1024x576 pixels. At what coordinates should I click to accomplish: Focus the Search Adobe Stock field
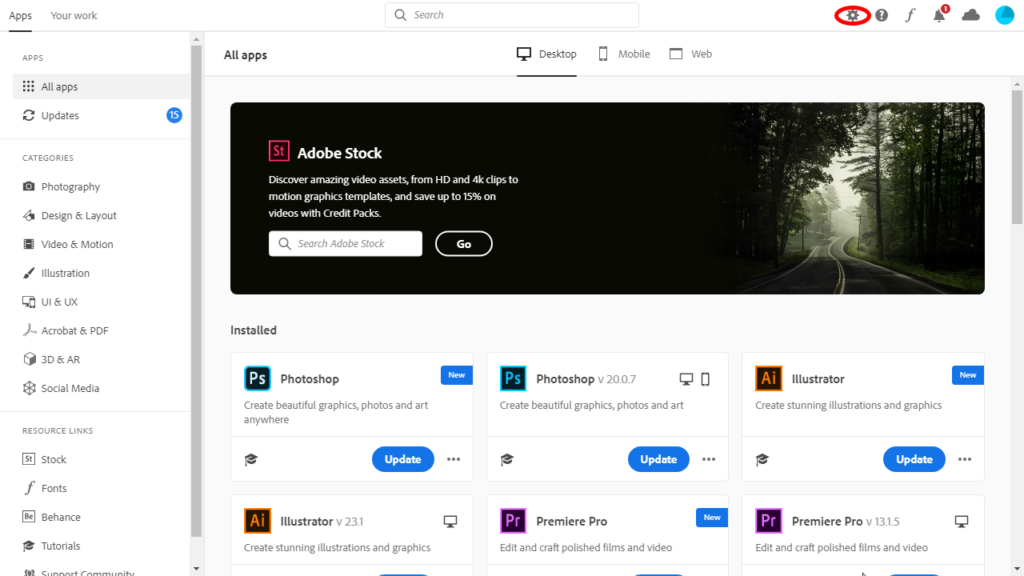tap(345, 244)
